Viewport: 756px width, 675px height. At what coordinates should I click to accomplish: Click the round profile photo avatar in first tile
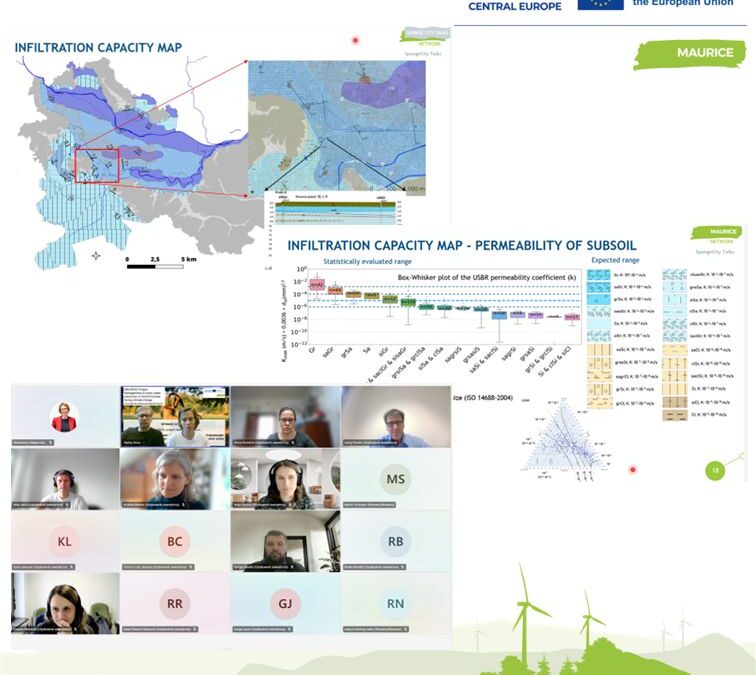64,417
